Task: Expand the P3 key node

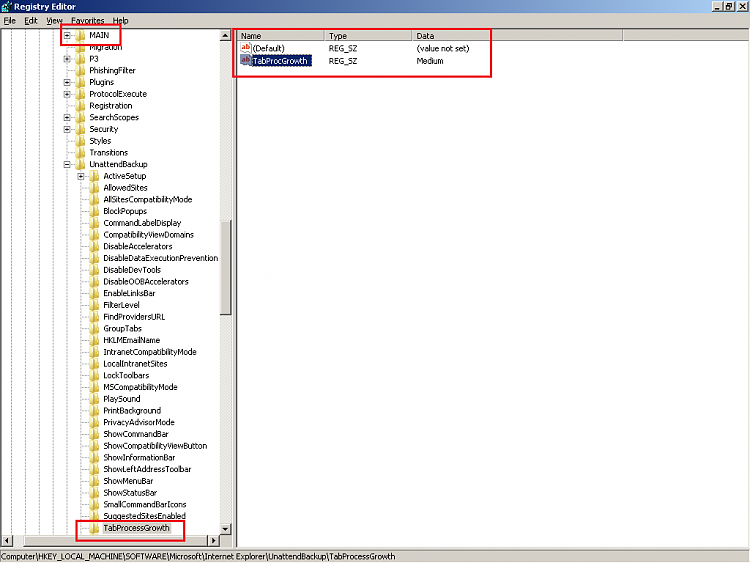Action: coord(67,59)
